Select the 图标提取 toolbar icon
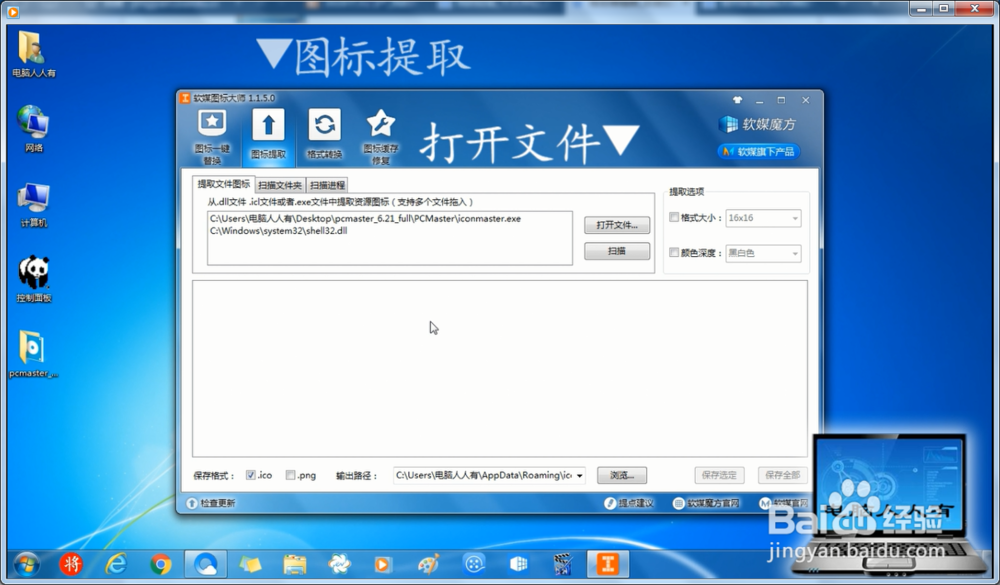This screenshot has width=1000, height=585. [x=268, y=134]
